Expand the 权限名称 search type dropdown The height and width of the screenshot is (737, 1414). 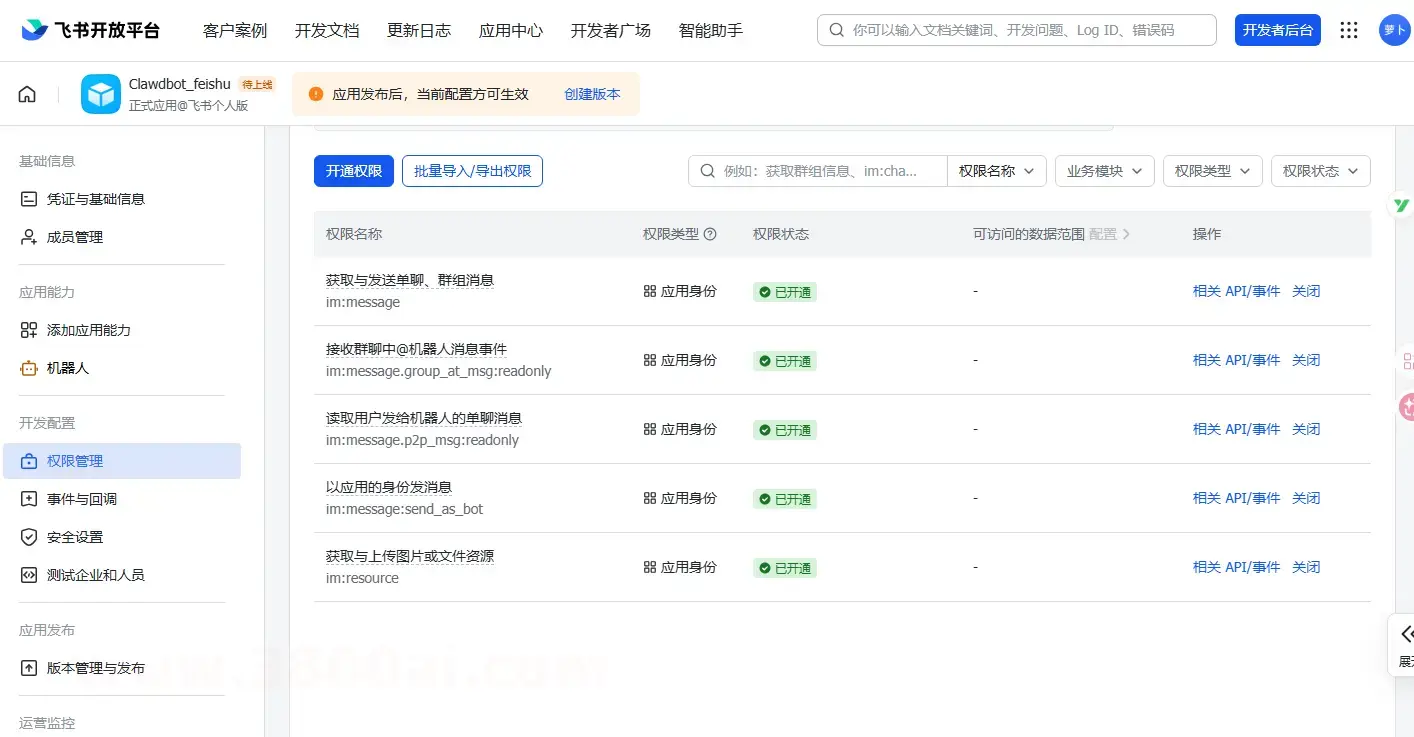(x=996, y=171)
